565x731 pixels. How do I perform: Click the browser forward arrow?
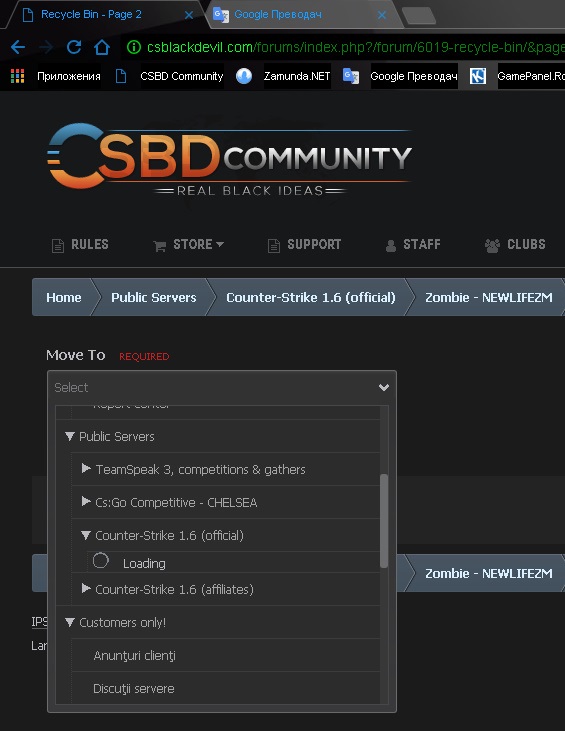(x=46, y=47)
